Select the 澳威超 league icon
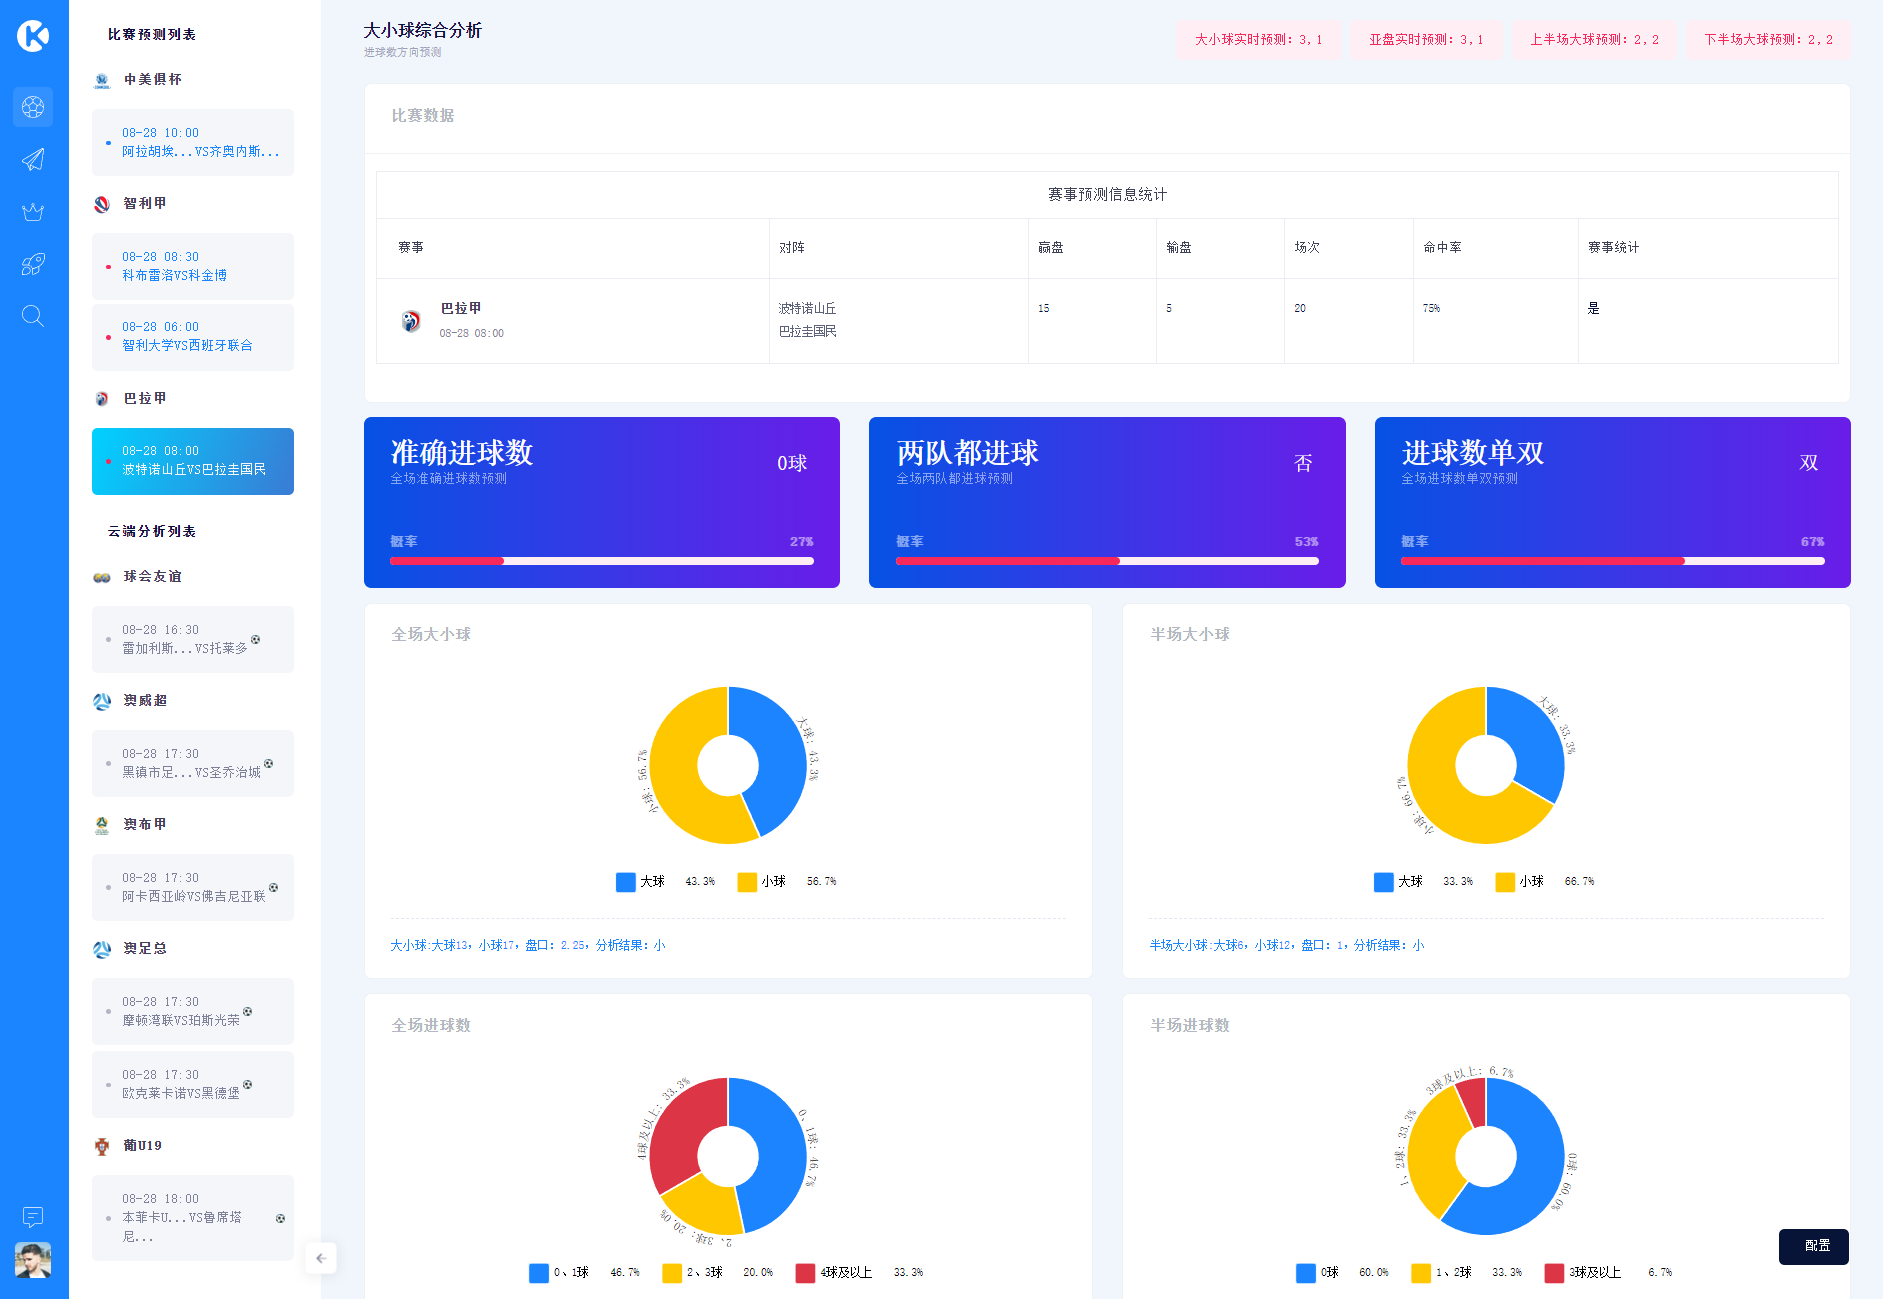Screen dimensions: 1883x1299 [x=102, y=701]
